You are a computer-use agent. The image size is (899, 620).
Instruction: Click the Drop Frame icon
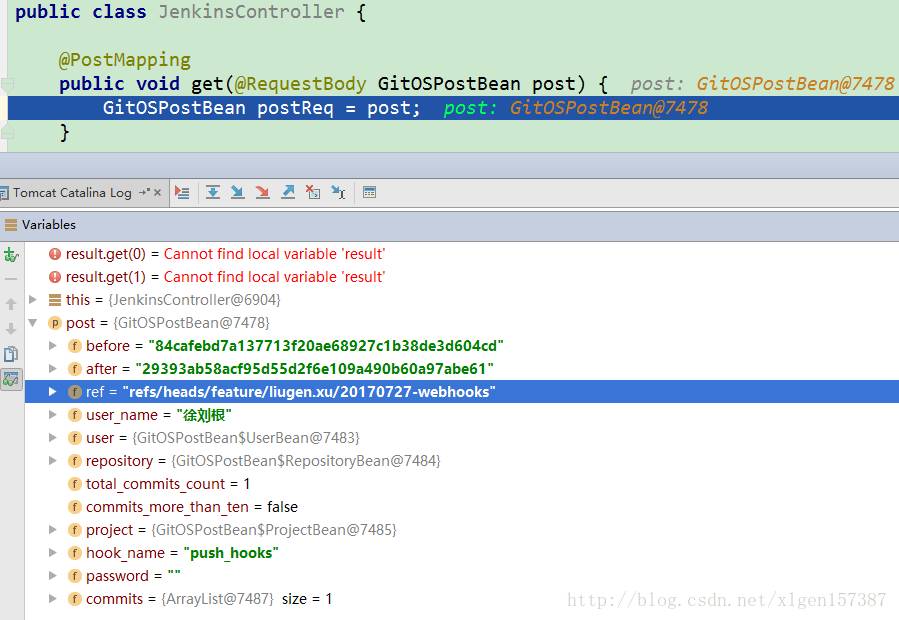click(313, 193)
